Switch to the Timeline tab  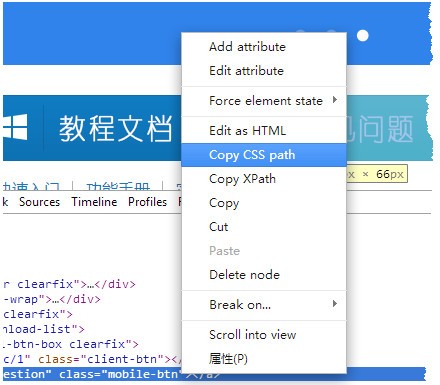(94, 202)
